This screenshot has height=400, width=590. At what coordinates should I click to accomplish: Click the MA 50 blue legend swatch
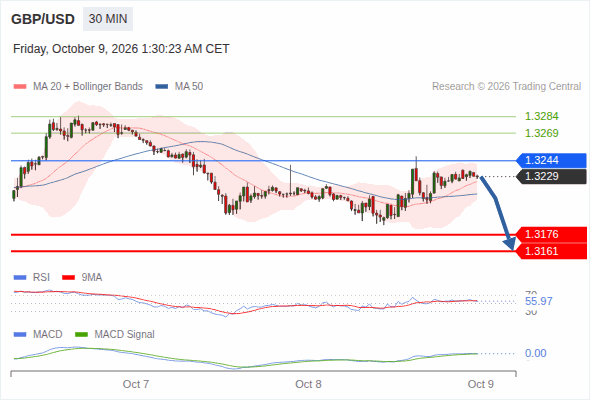pyautogui.click(x=162, y=87)
